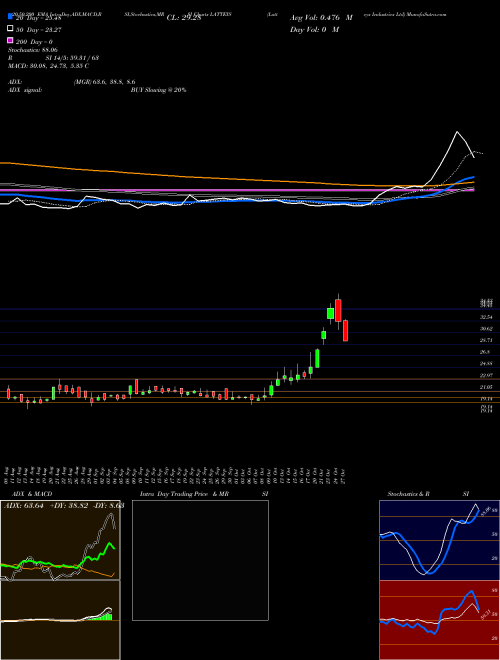Click the '+DY: 38.82' value

pos(69,506)
